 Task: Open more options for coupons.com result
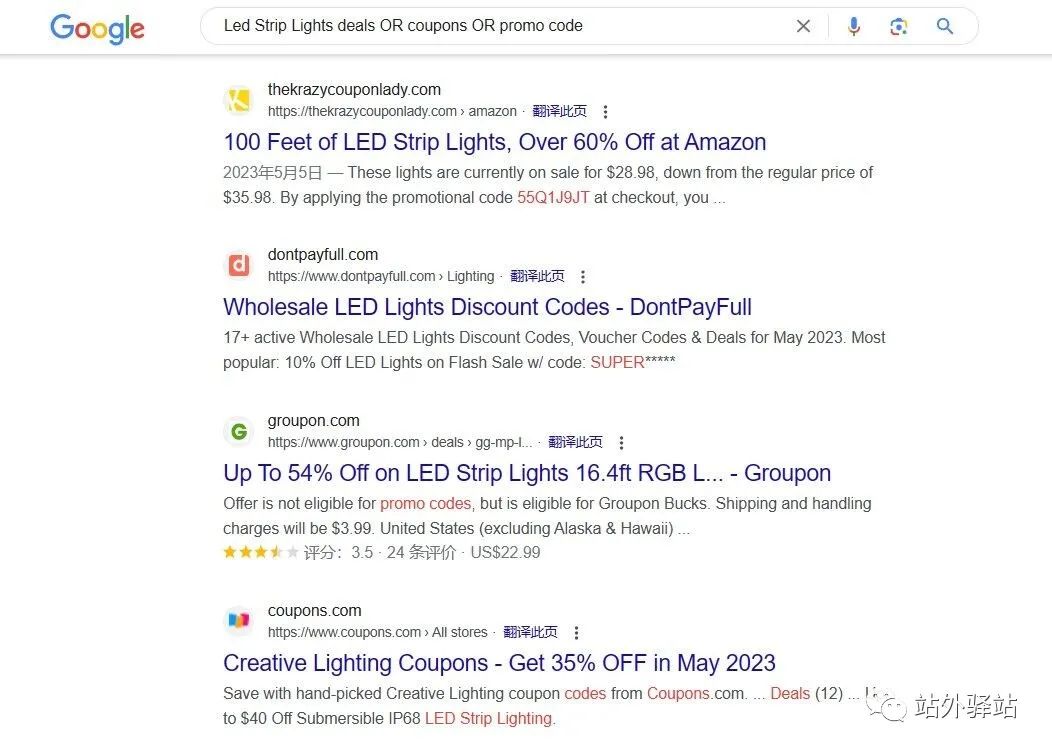point(576,633)
